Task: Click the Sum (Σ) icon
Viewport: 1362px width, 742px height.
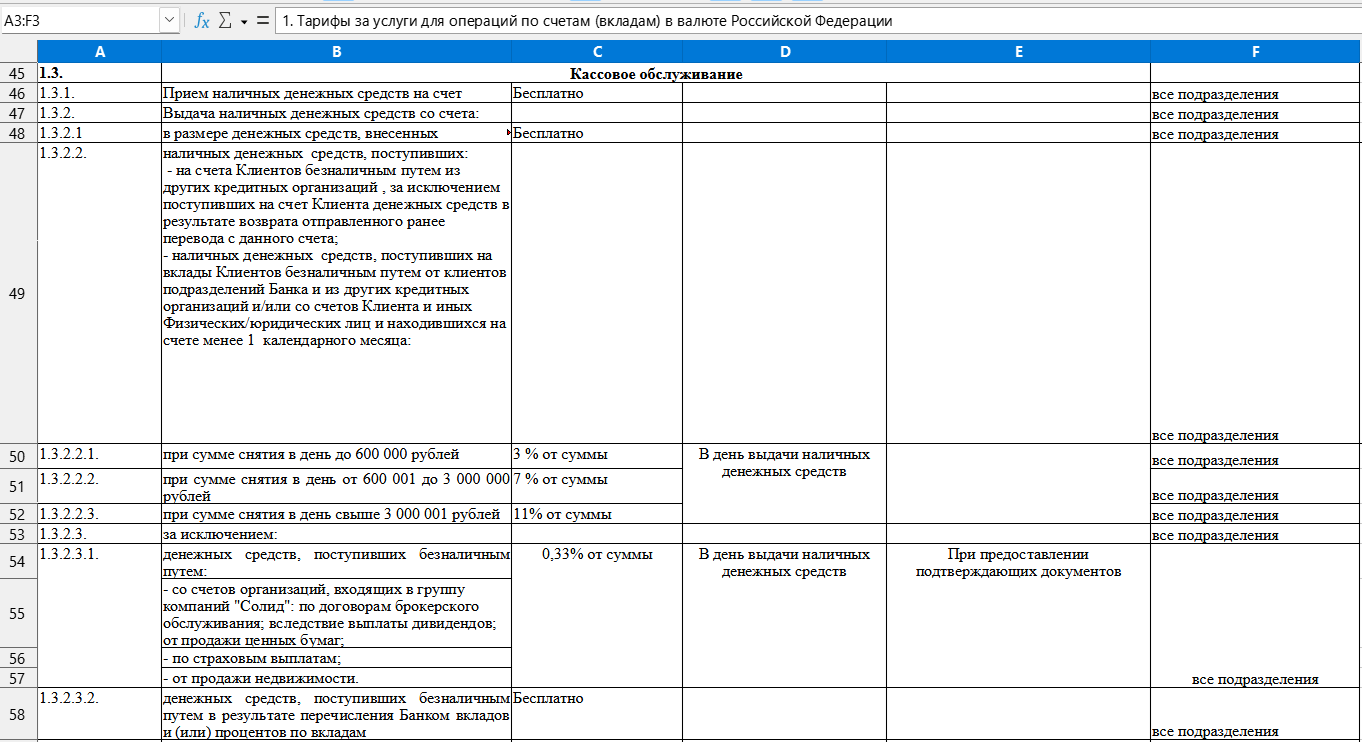Action: [x=225, y=20]
